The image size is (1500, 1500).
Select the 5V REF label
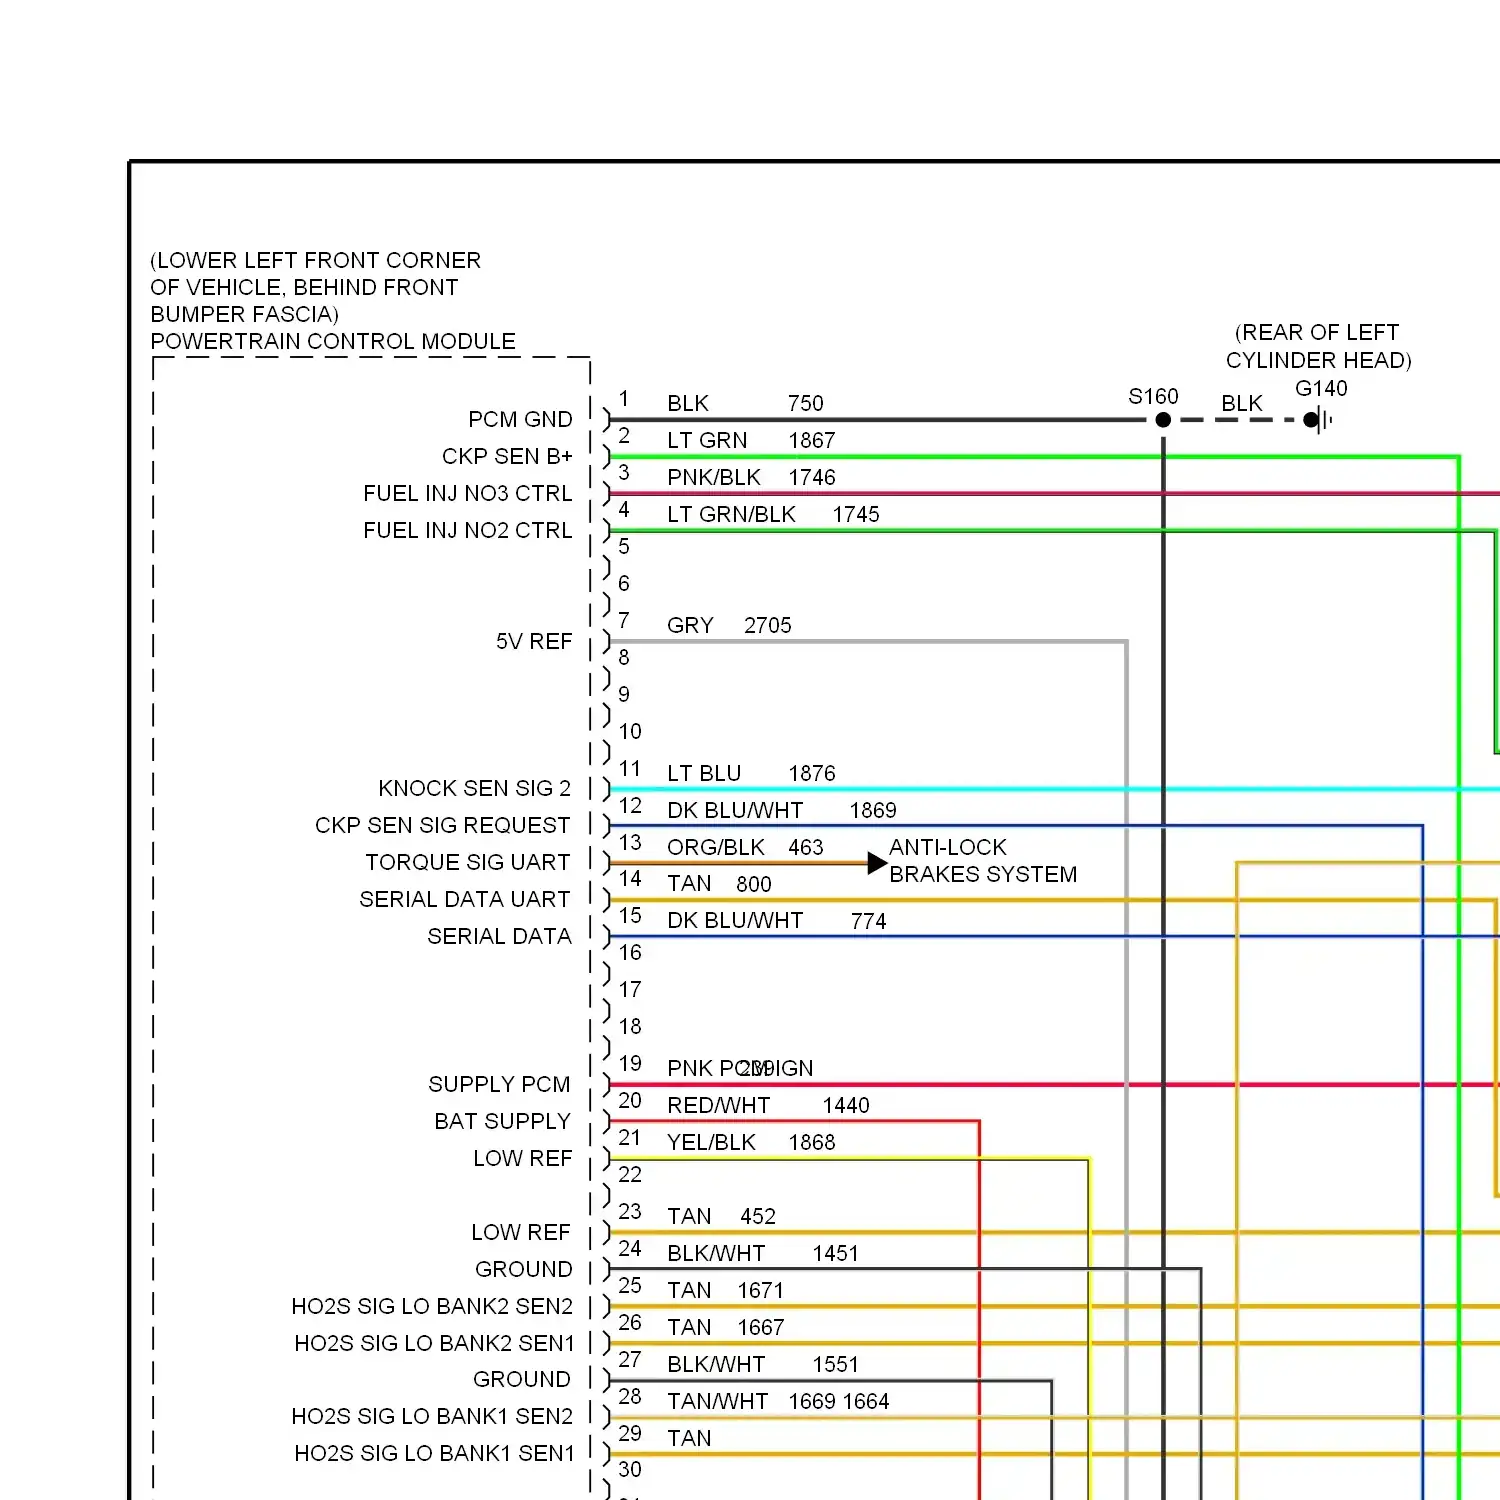(534, 641)
